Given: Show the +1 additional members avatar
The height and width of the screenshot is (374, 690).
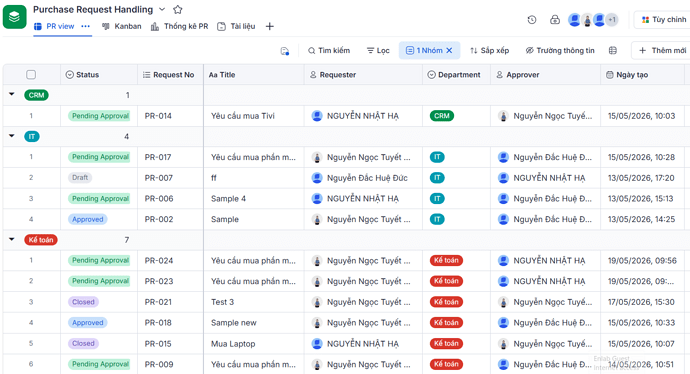Looking at the screenshot, I should pyautogui.click(x=612, y=19).
